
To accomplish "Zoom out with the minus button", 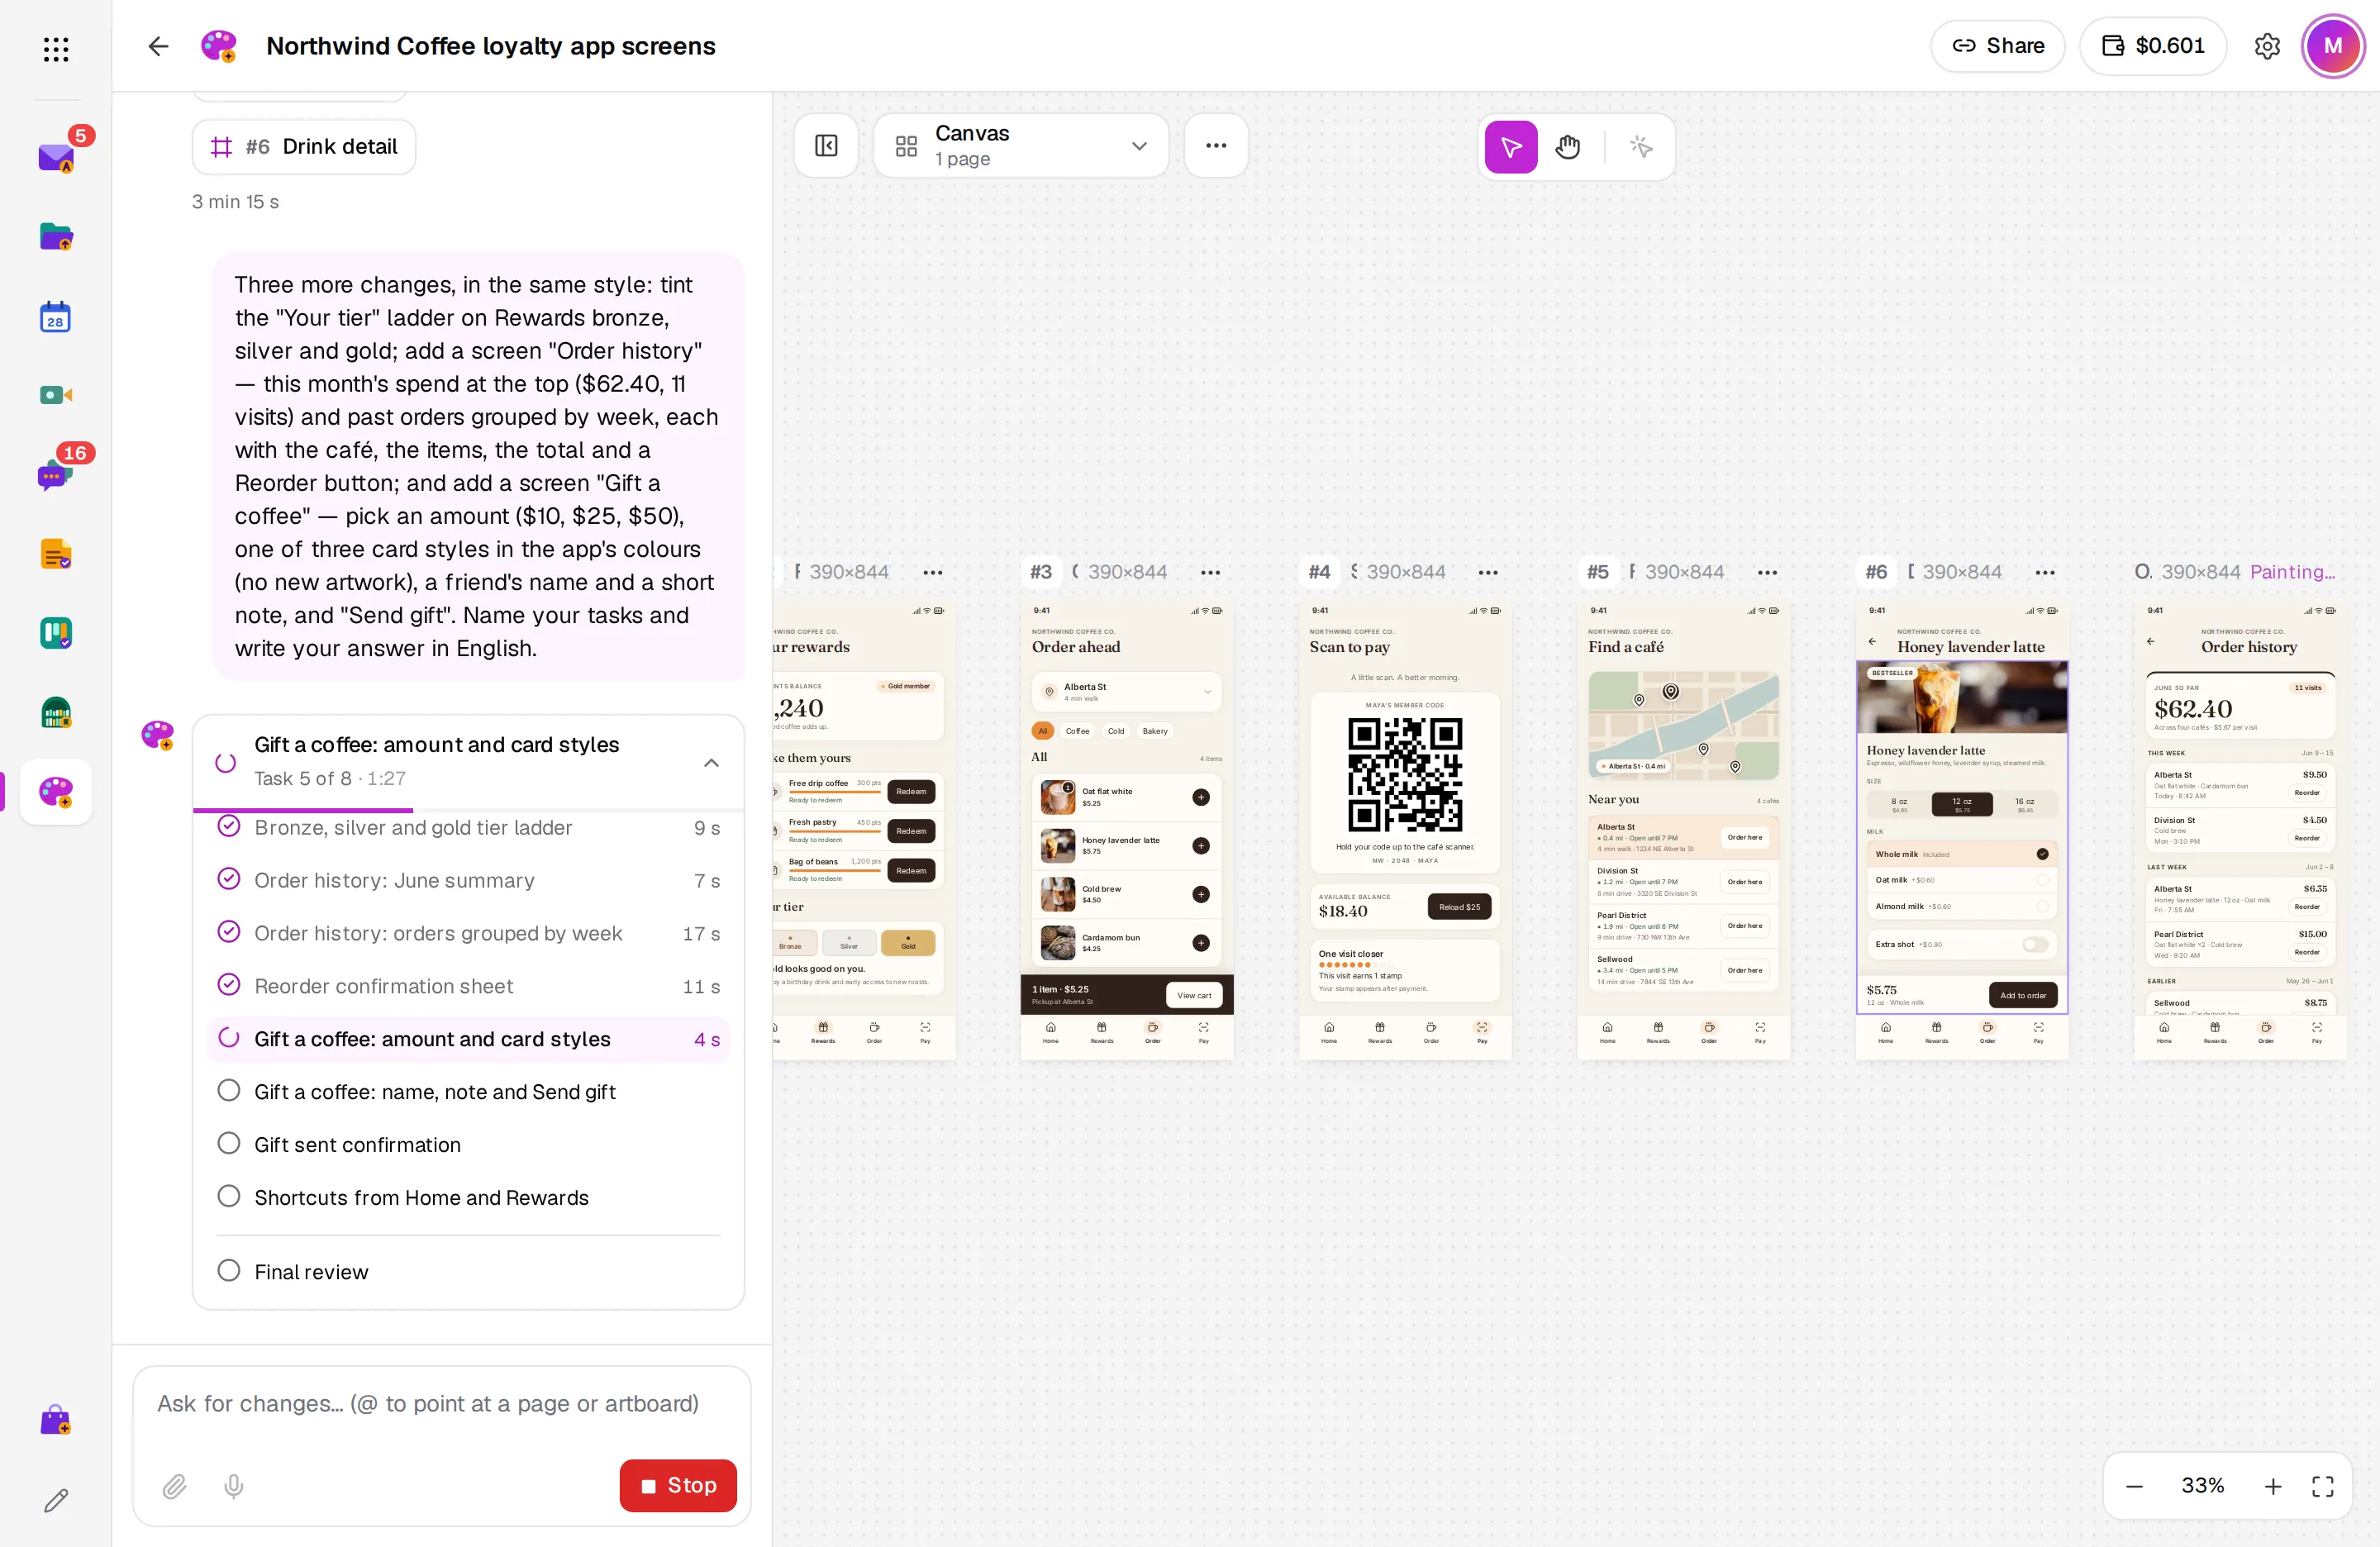I will (x=2134, y=1486).
